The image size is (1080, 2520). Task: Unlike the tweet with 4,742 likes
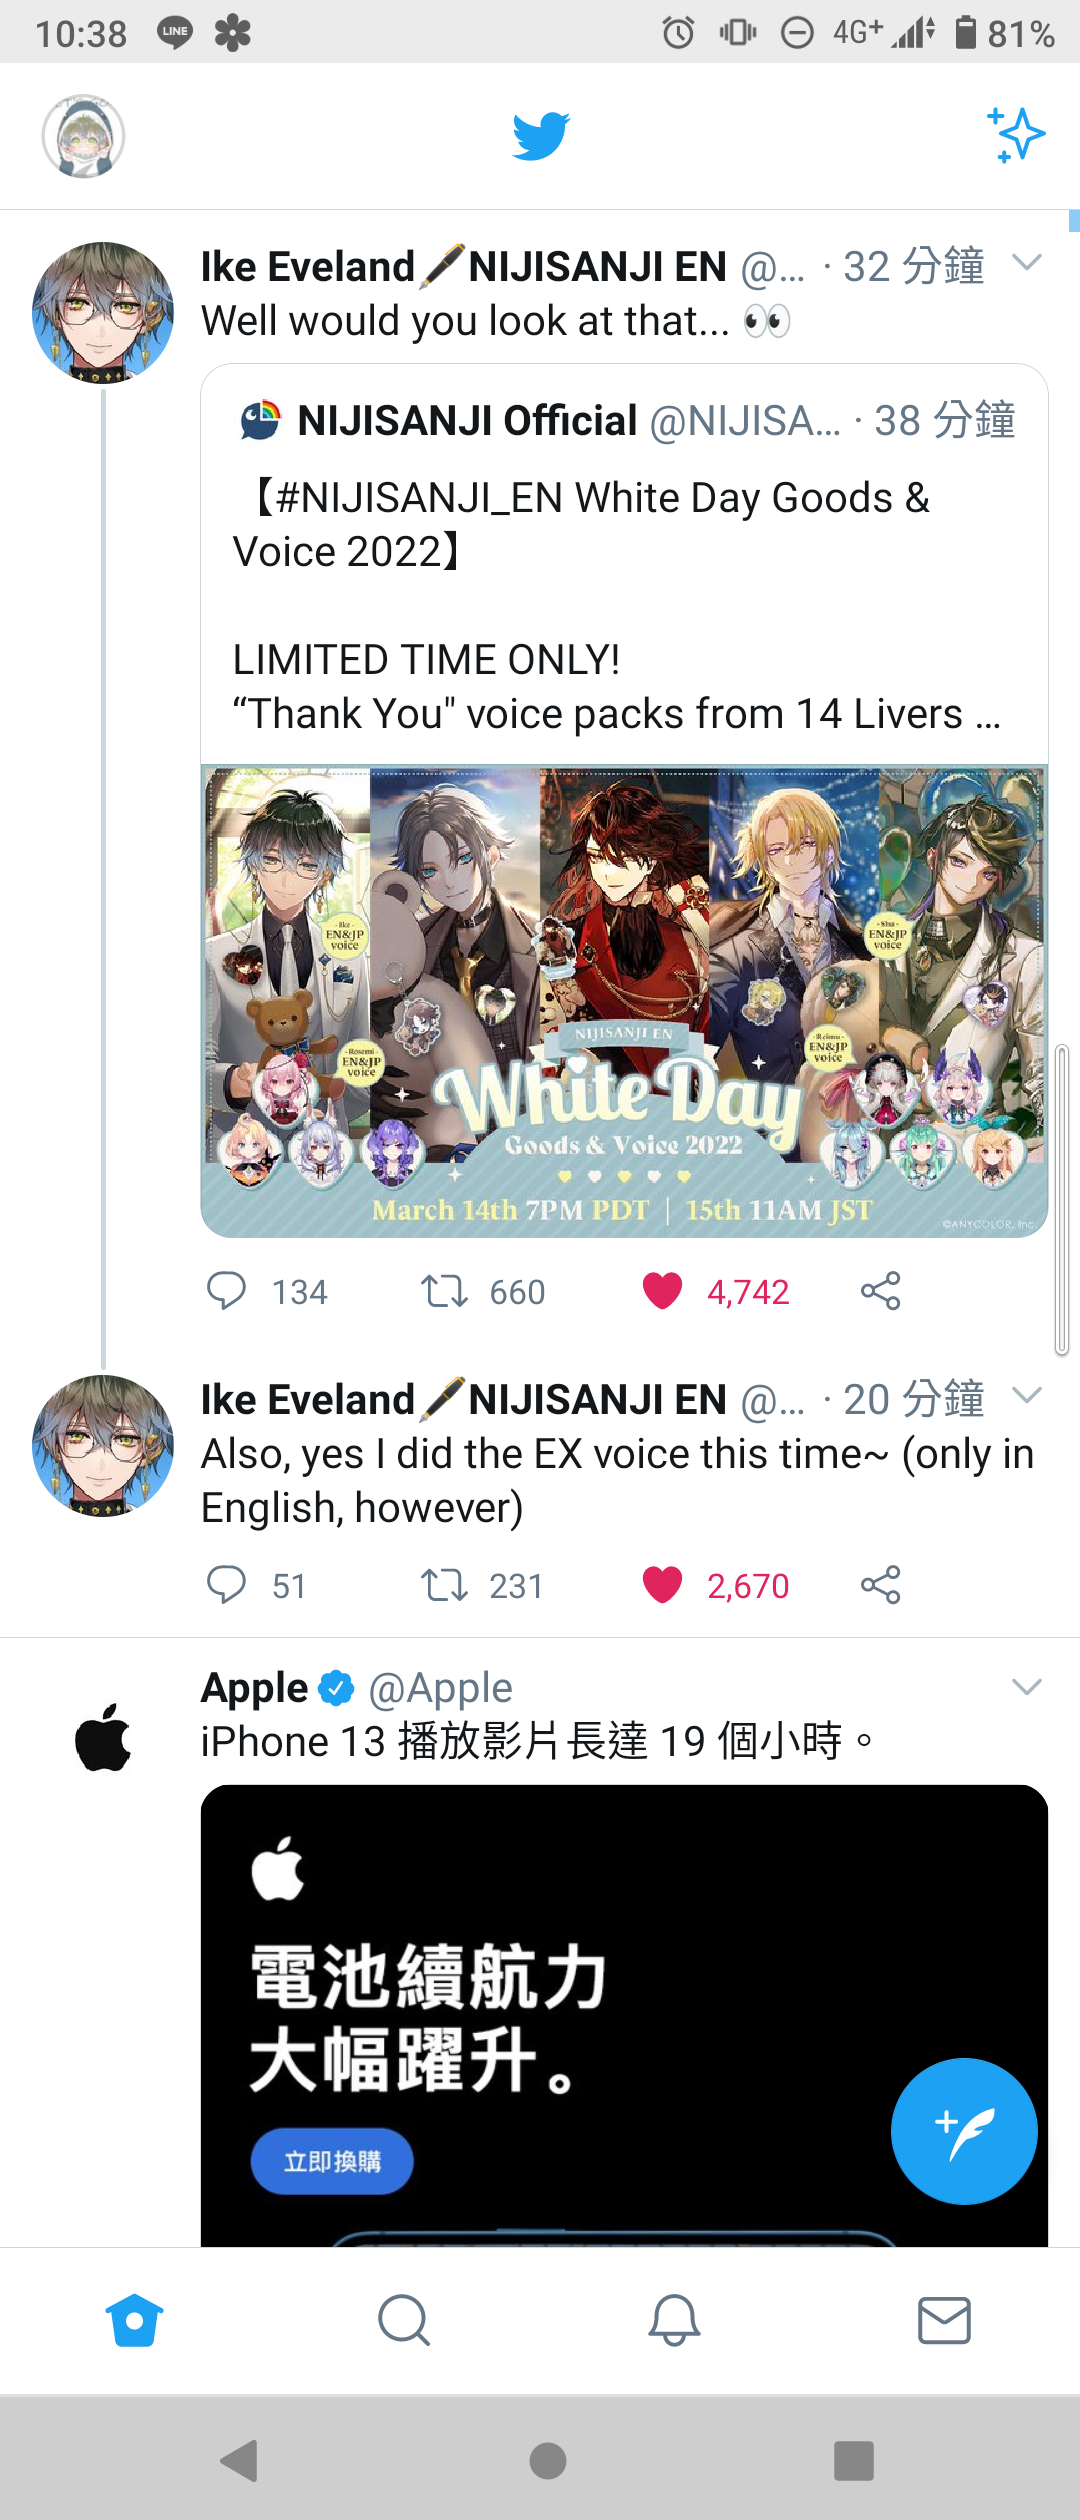coord(662,1291)
